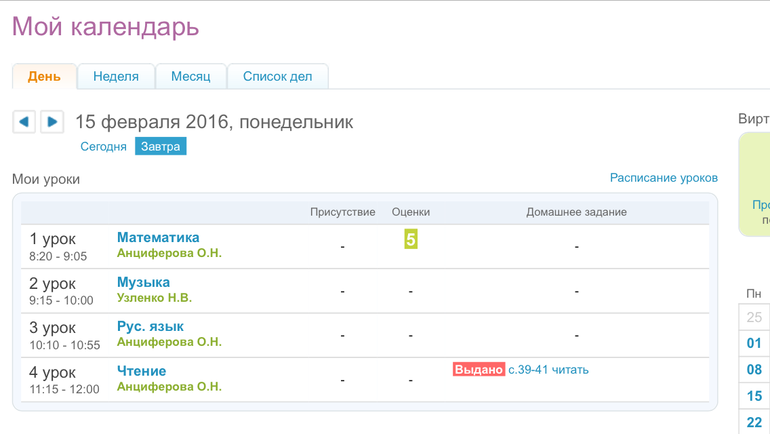Select date 08 in mini calendar
Viewport: 770px width, 434px height.
click(754, 370)
